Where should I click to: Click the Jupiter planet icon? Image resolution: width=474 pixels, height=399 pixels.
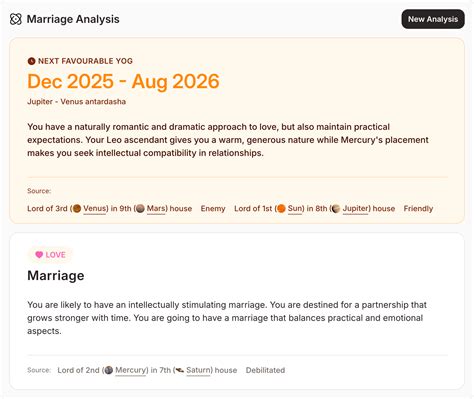[336, 209]
